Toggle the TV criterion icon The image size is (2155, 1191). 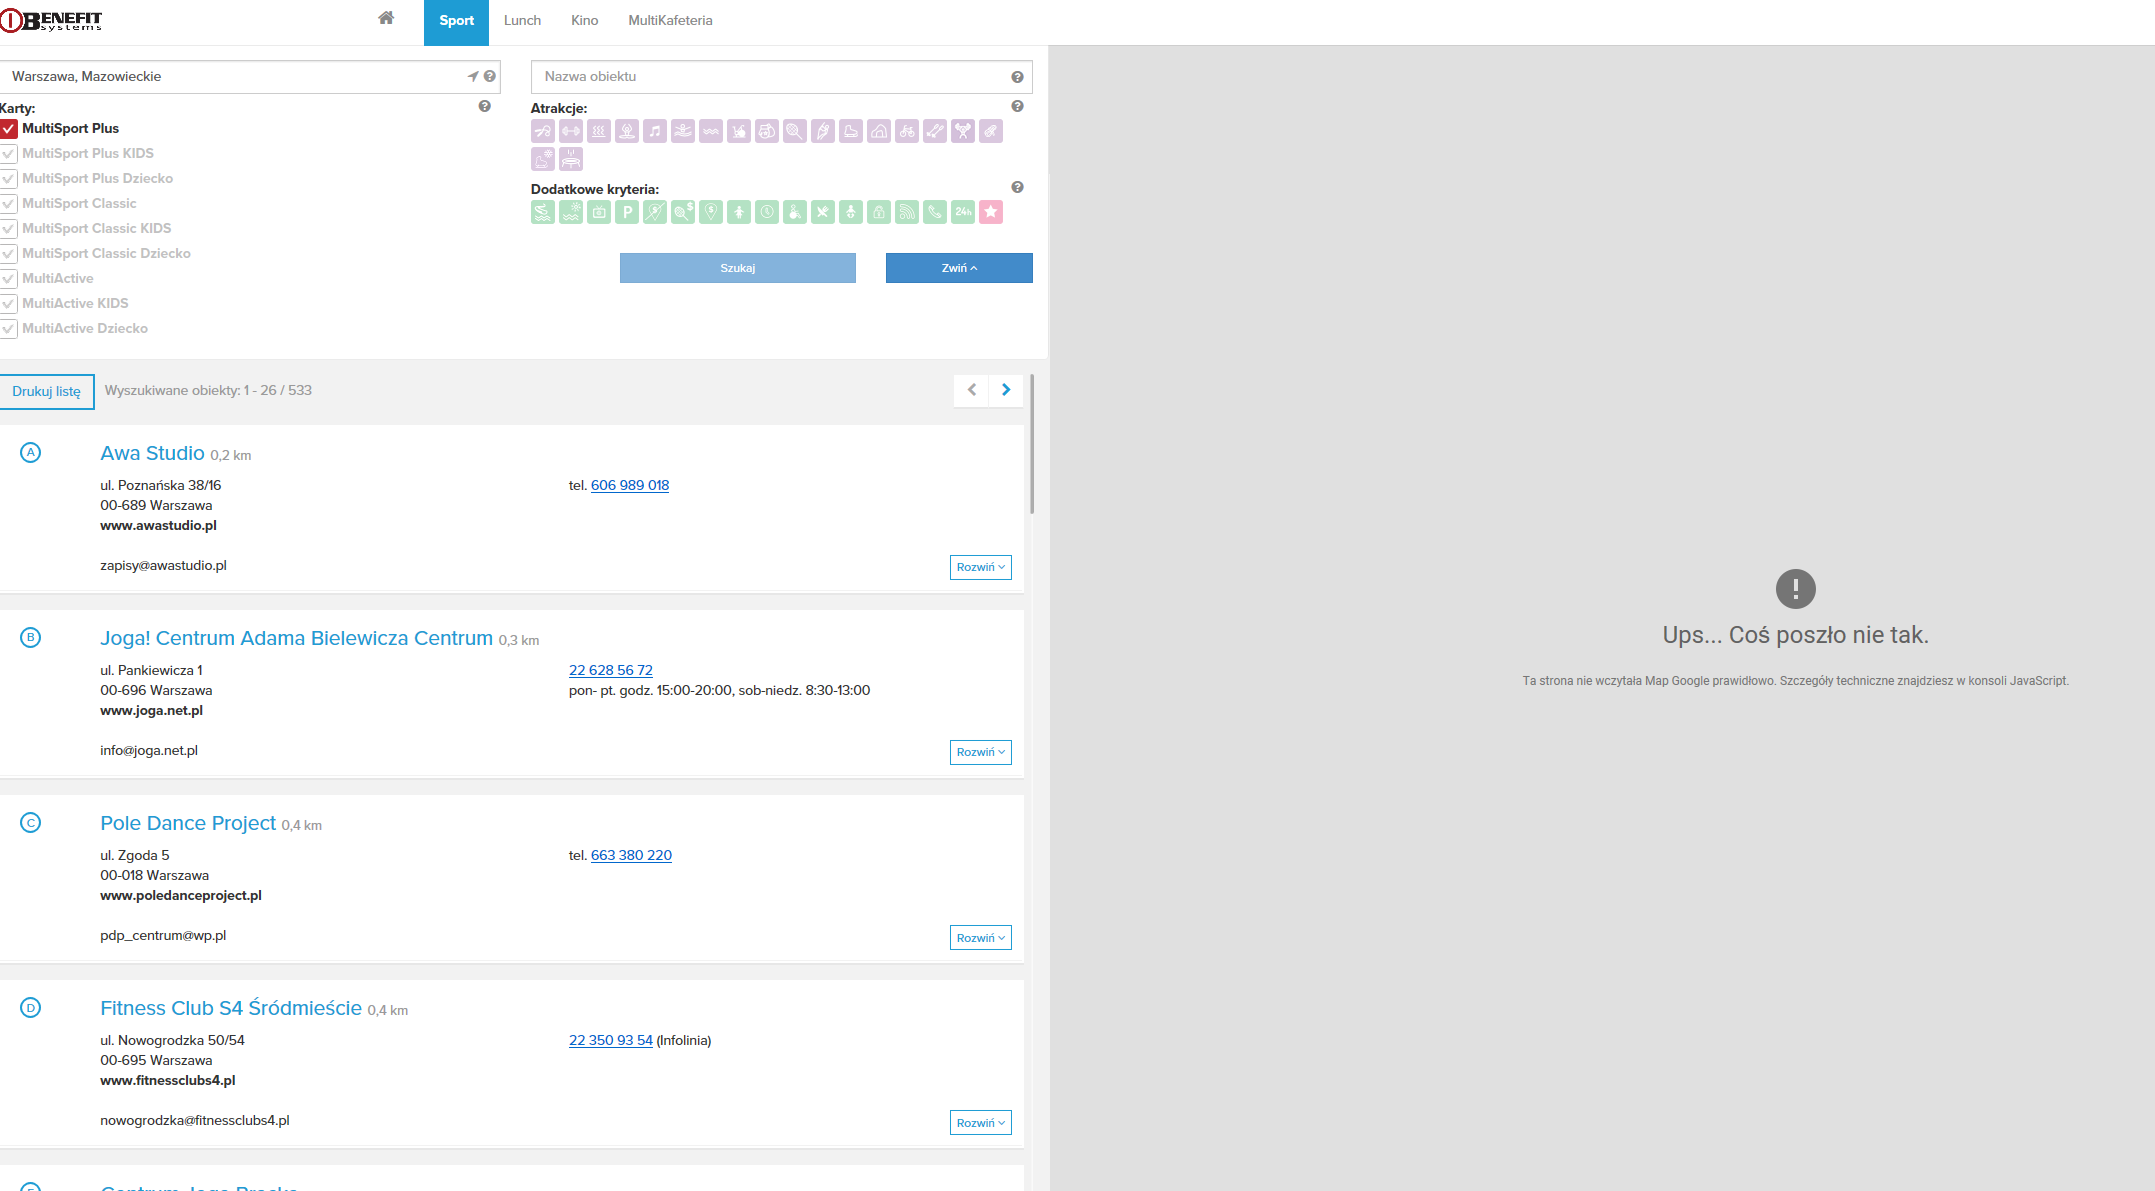tap(599, 212)
